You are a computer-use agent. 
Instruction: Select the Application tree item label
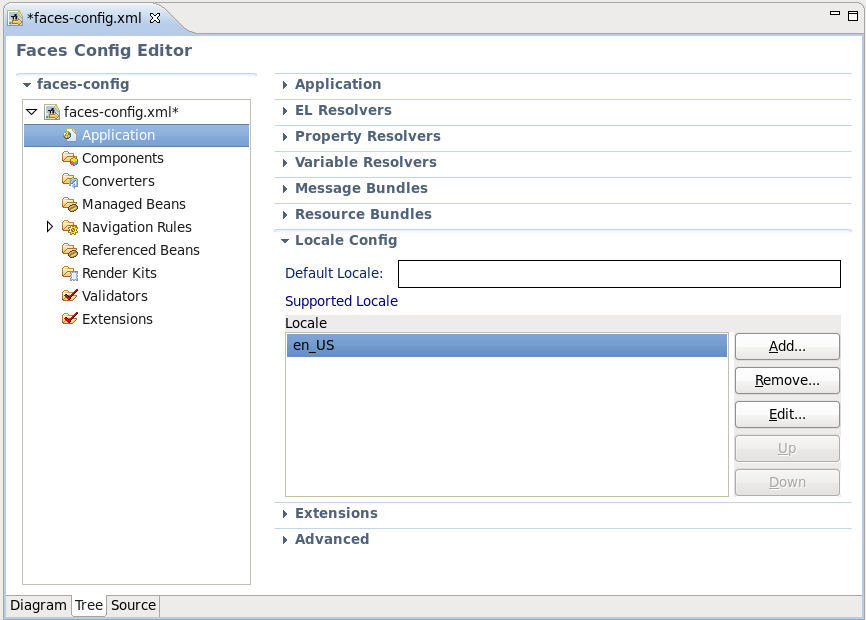[118, 135]
